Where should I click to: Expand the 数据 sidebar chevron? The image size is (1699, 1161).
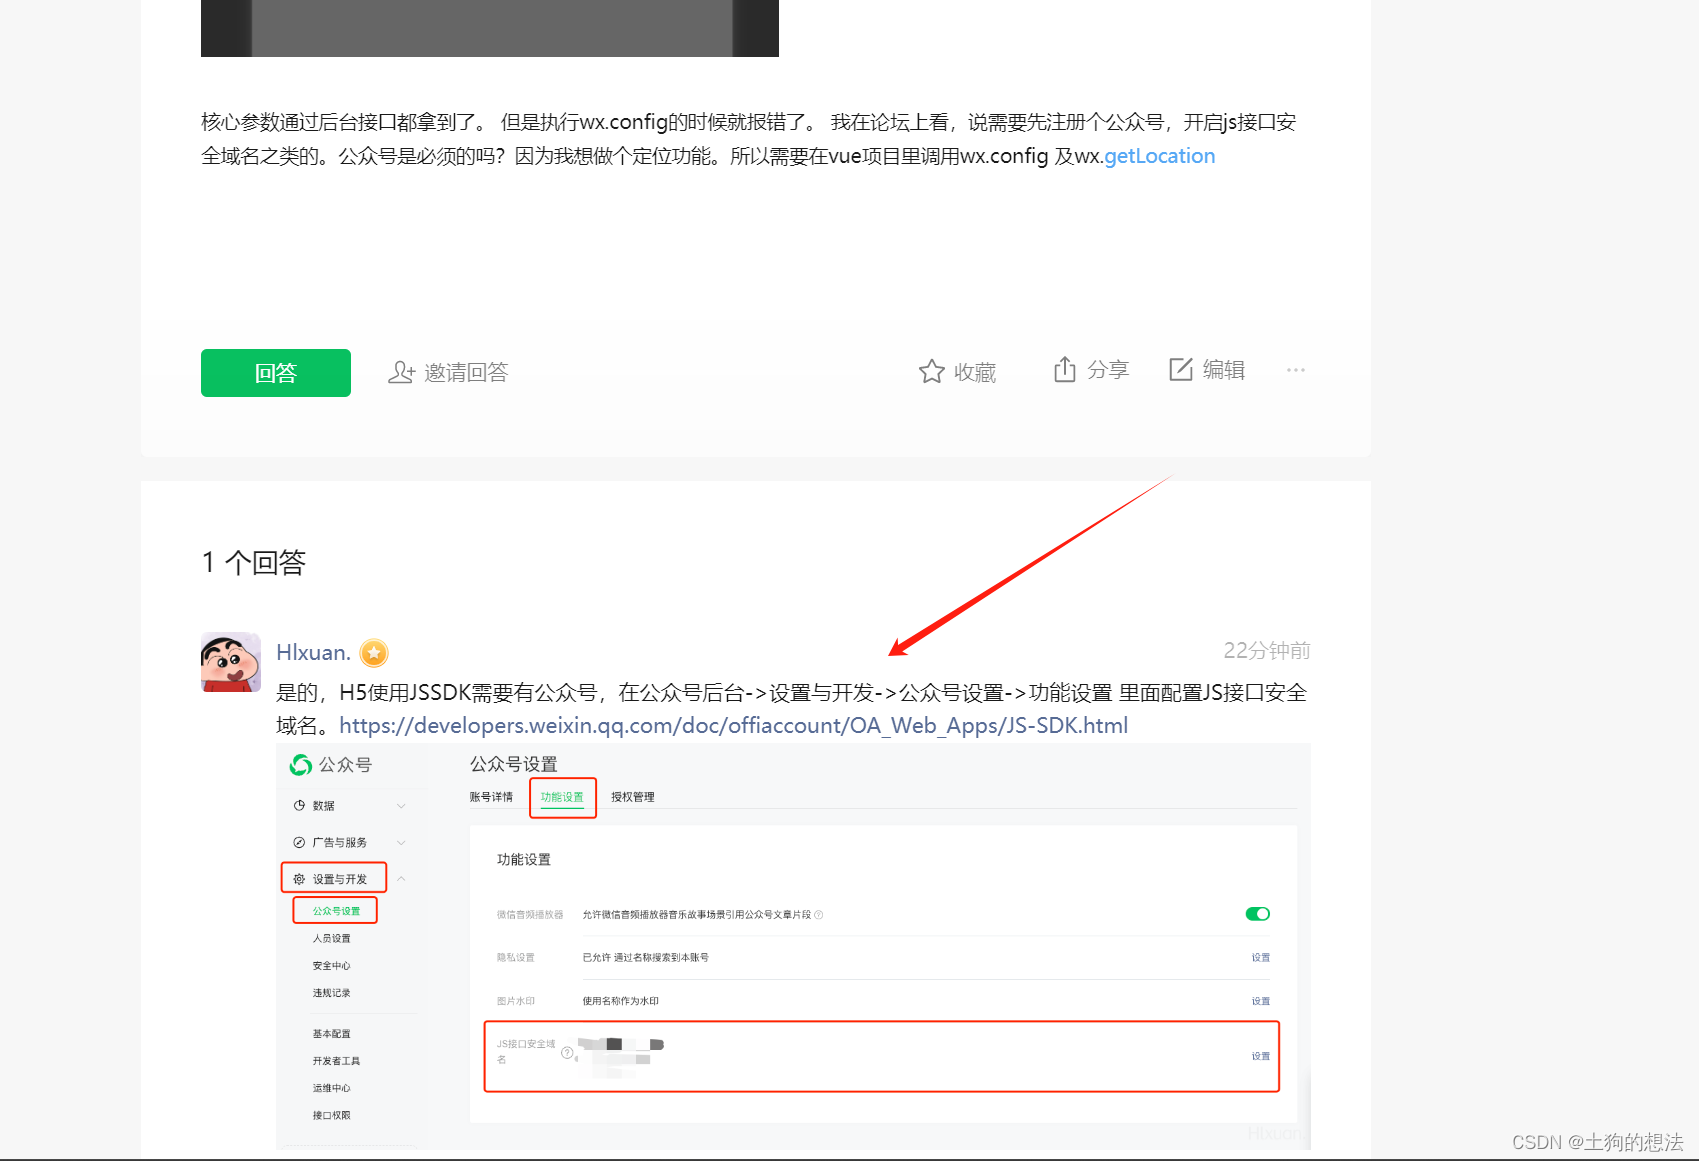401,805
